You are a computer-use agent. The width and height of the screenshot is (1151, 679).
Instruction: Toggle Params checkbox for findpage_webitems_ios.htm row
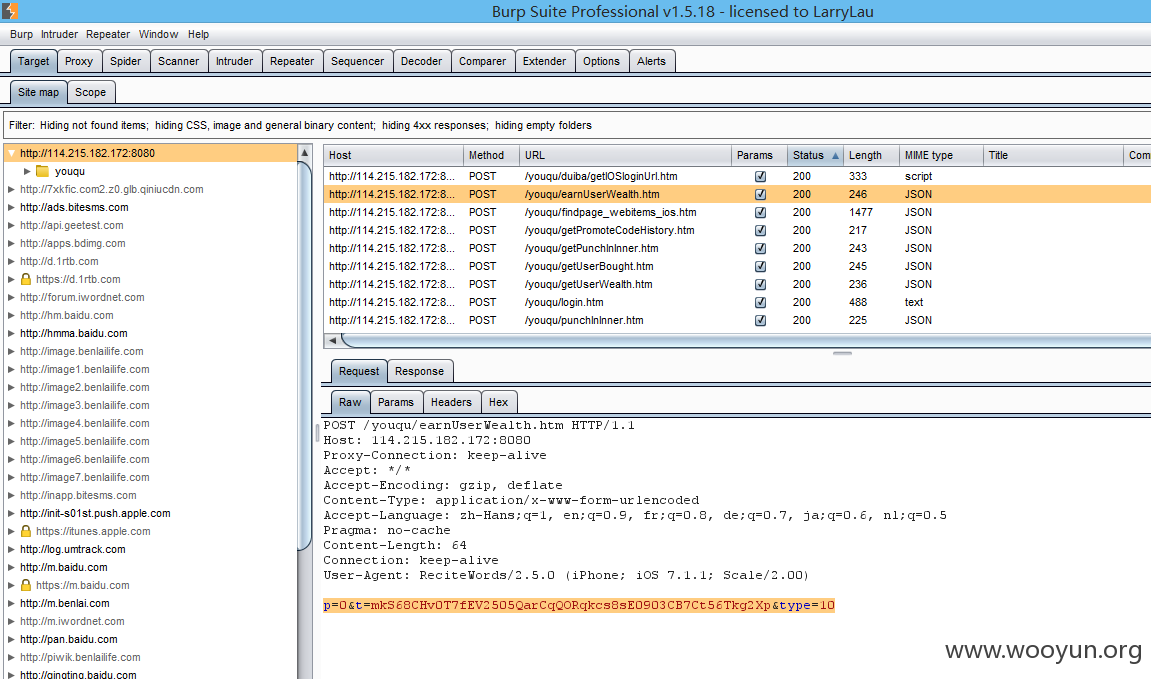point(760,212)
